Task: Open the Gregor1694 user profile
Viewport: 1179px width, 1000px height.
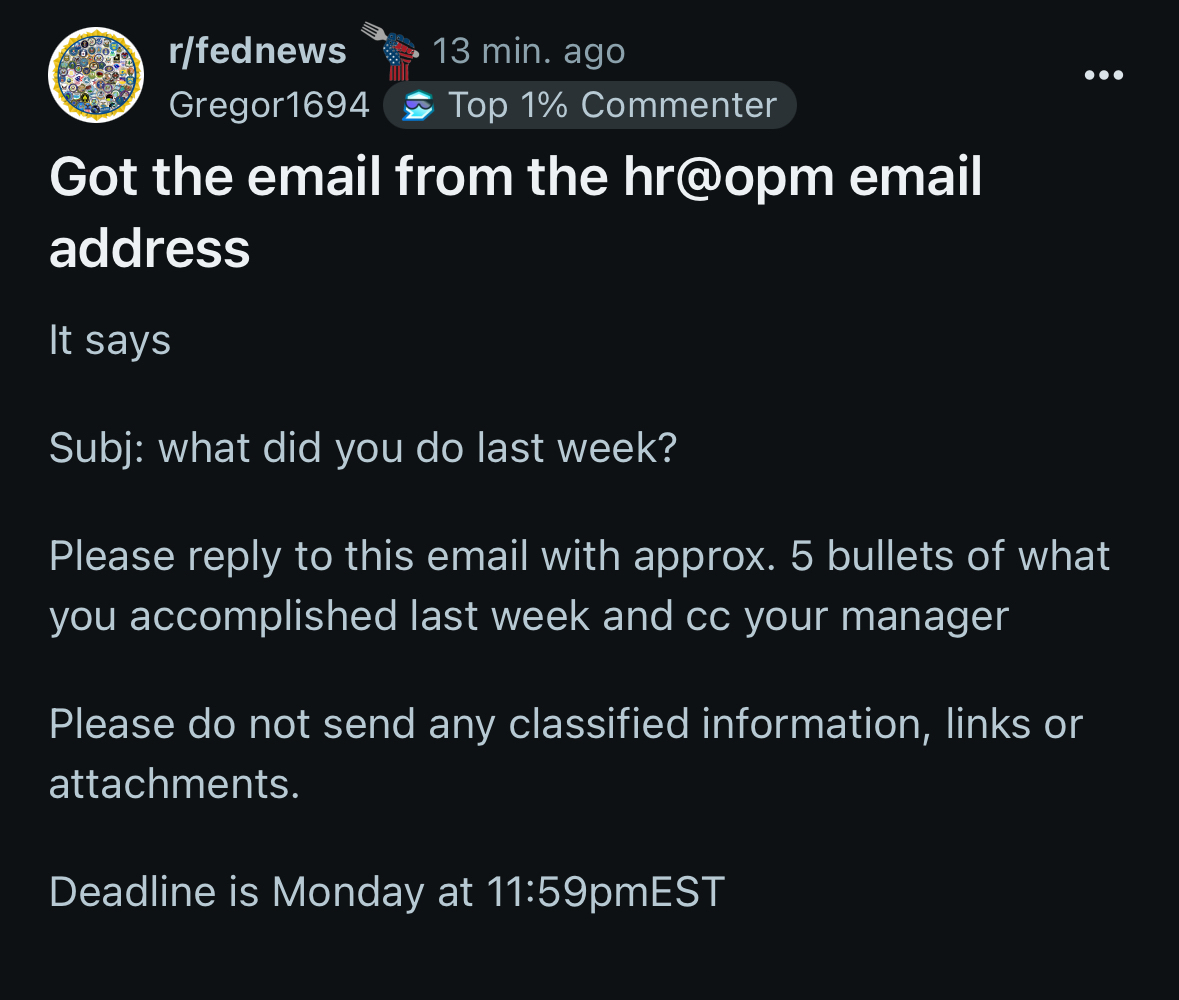Action: (x=269, y=105)
